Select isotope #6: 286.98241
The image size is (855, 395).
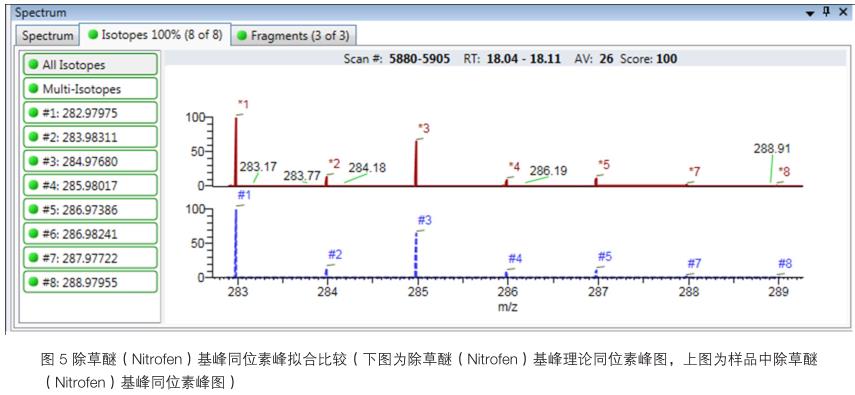(x=91, y=234)
